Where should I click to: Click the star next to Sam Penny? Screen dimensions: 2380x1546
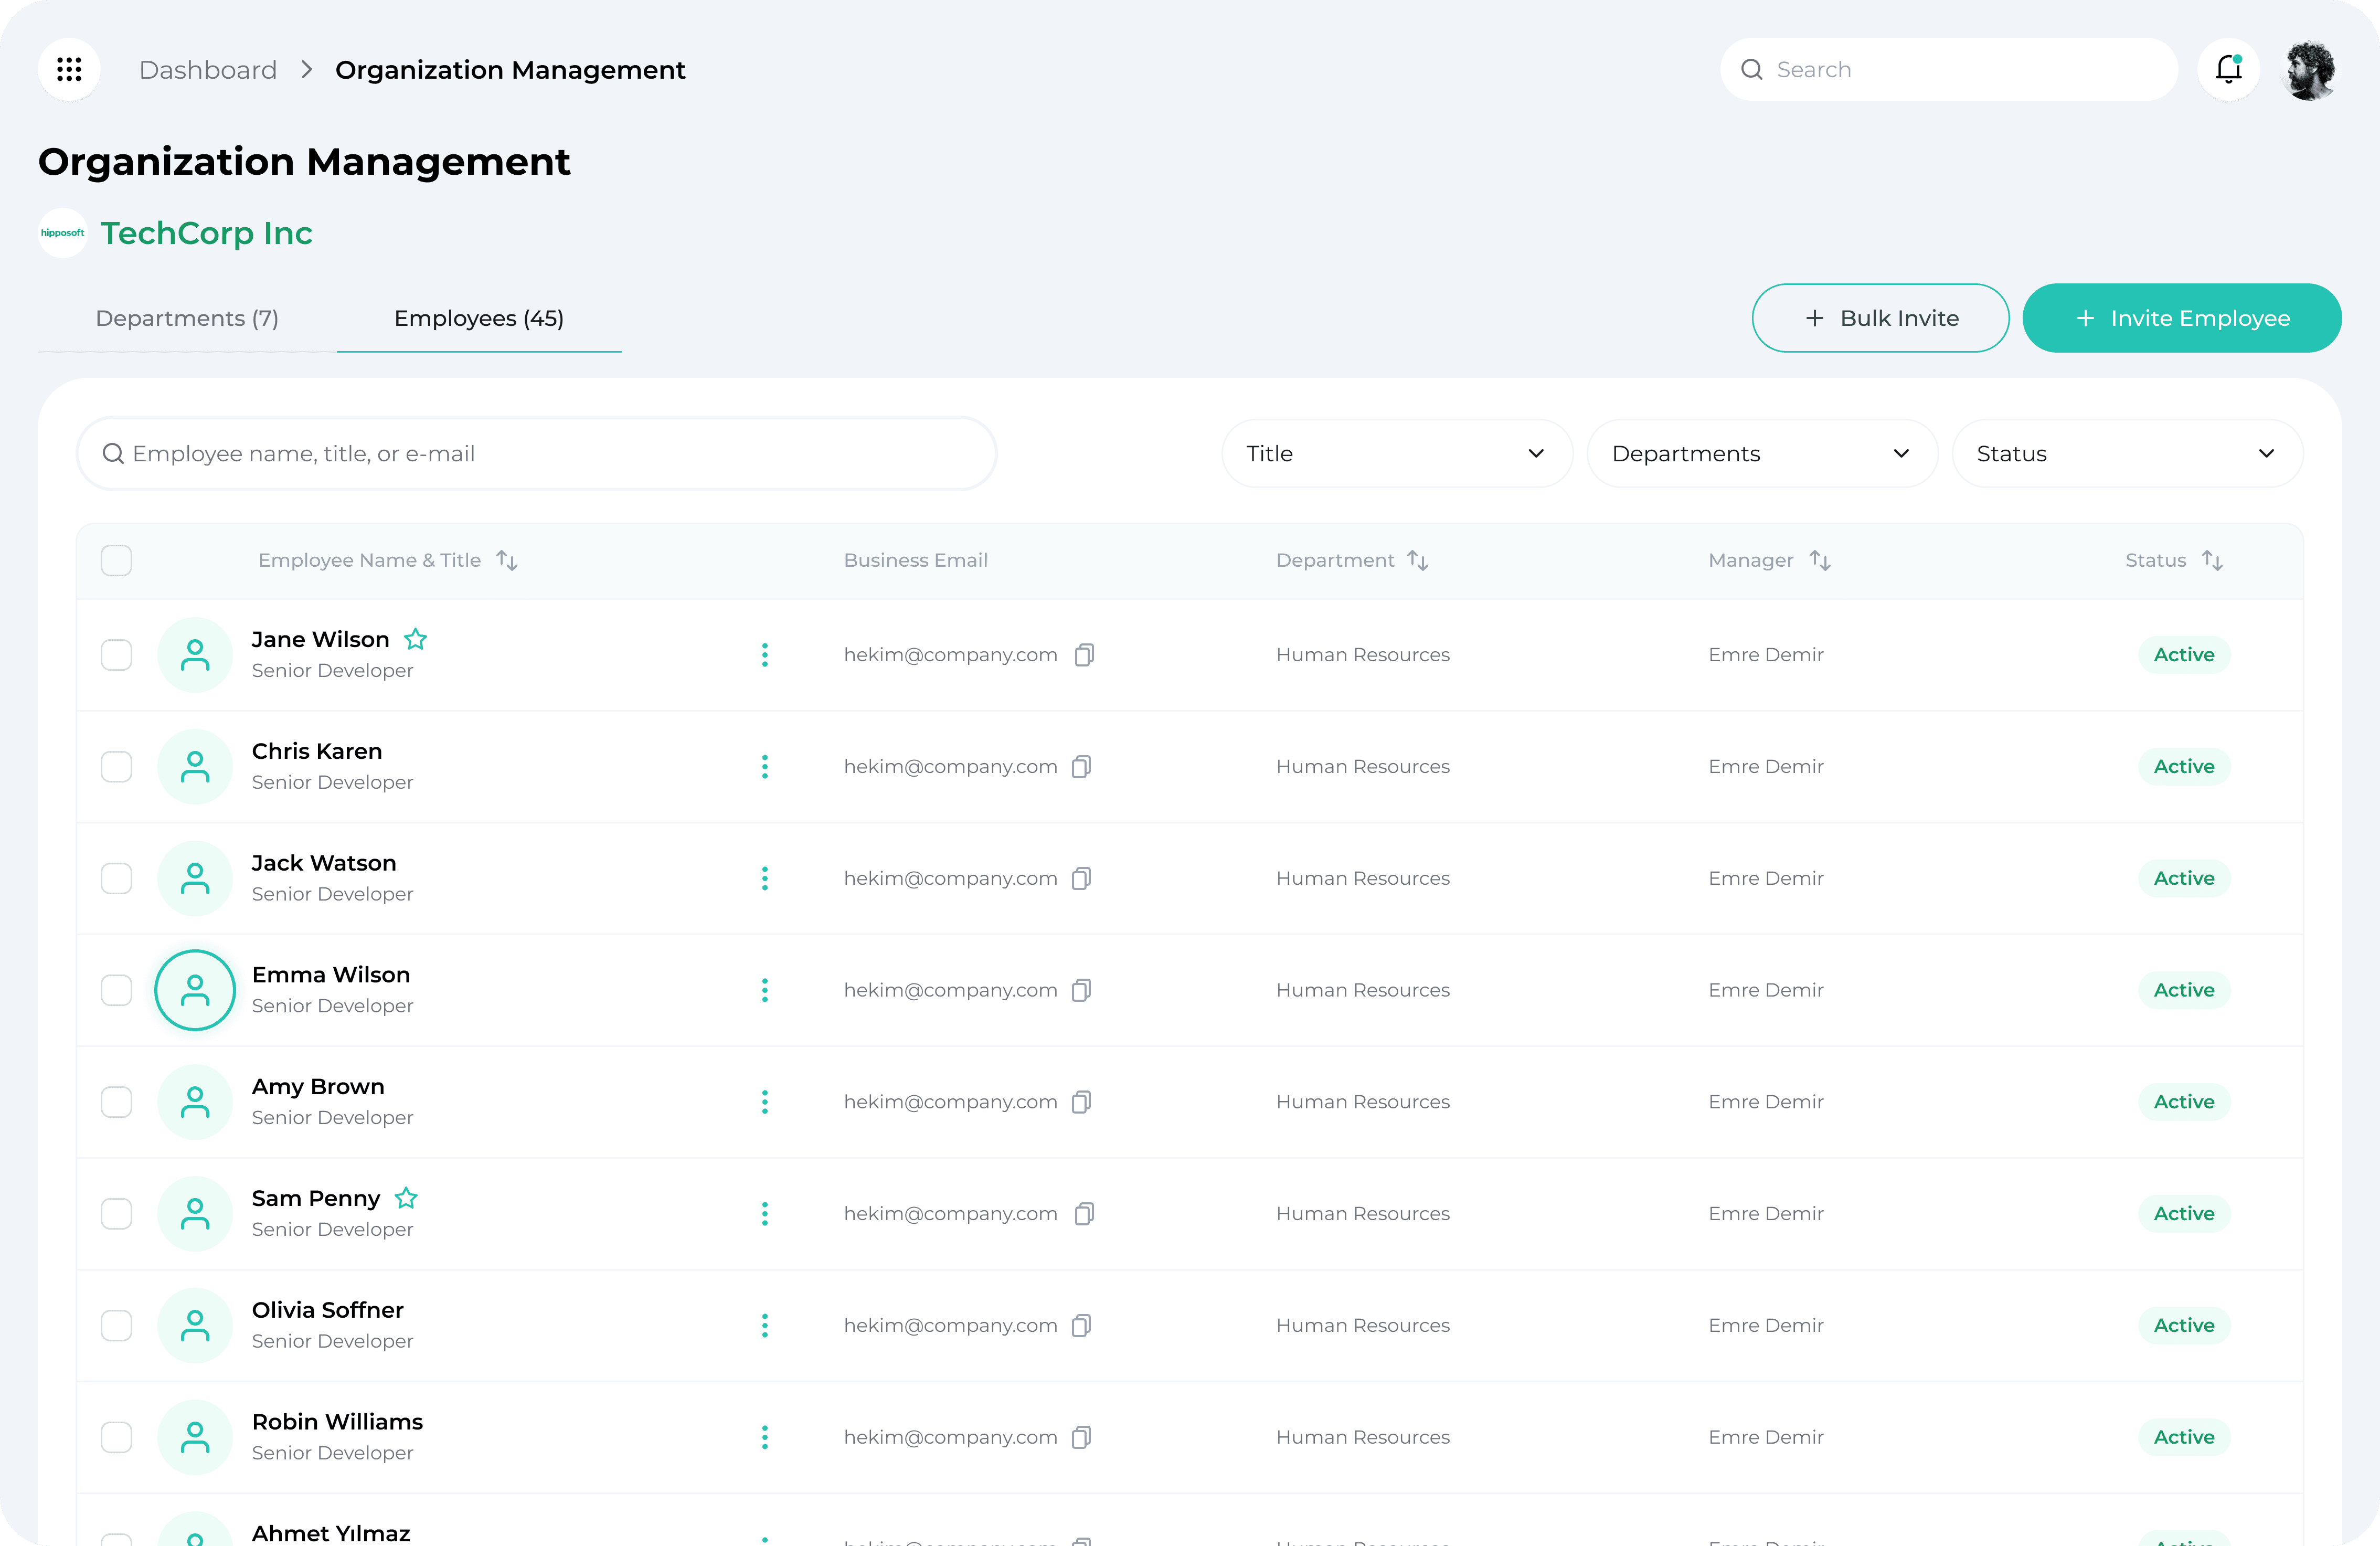tap(406, 1198)
